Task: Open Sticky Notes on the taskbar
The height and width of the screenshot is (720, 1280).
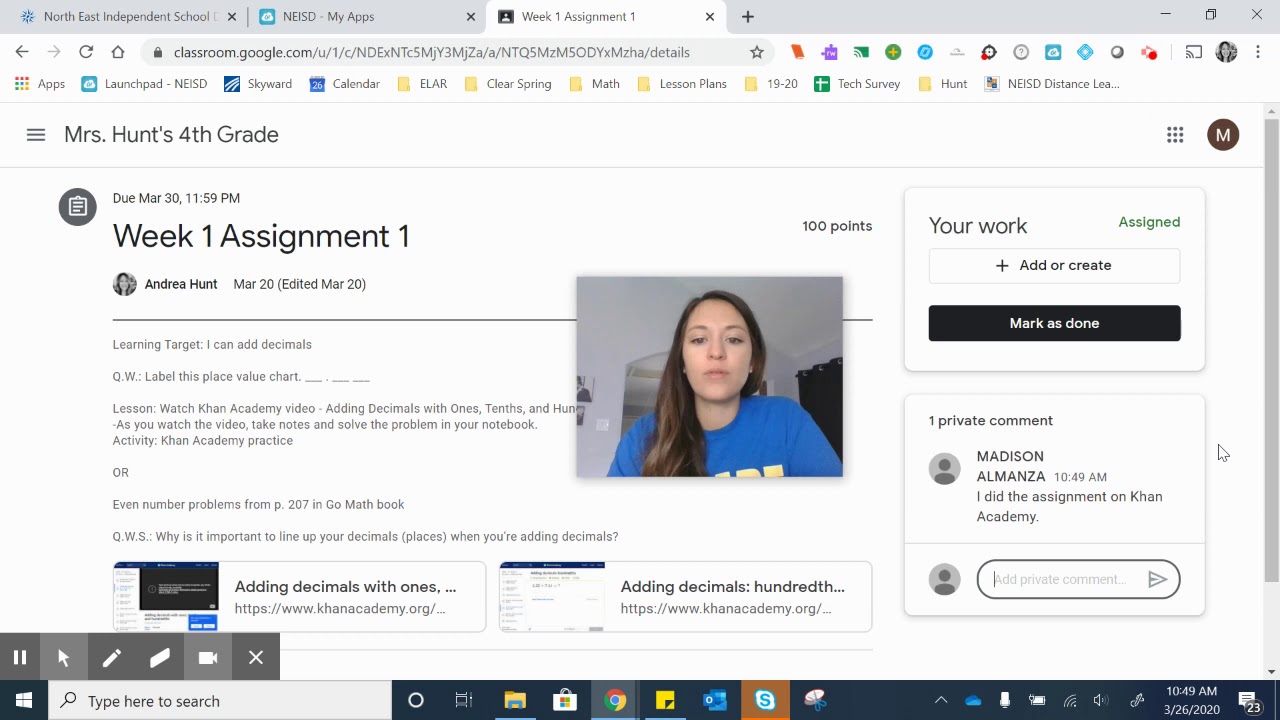Action: pyautogui.click(x=665, y=700)
